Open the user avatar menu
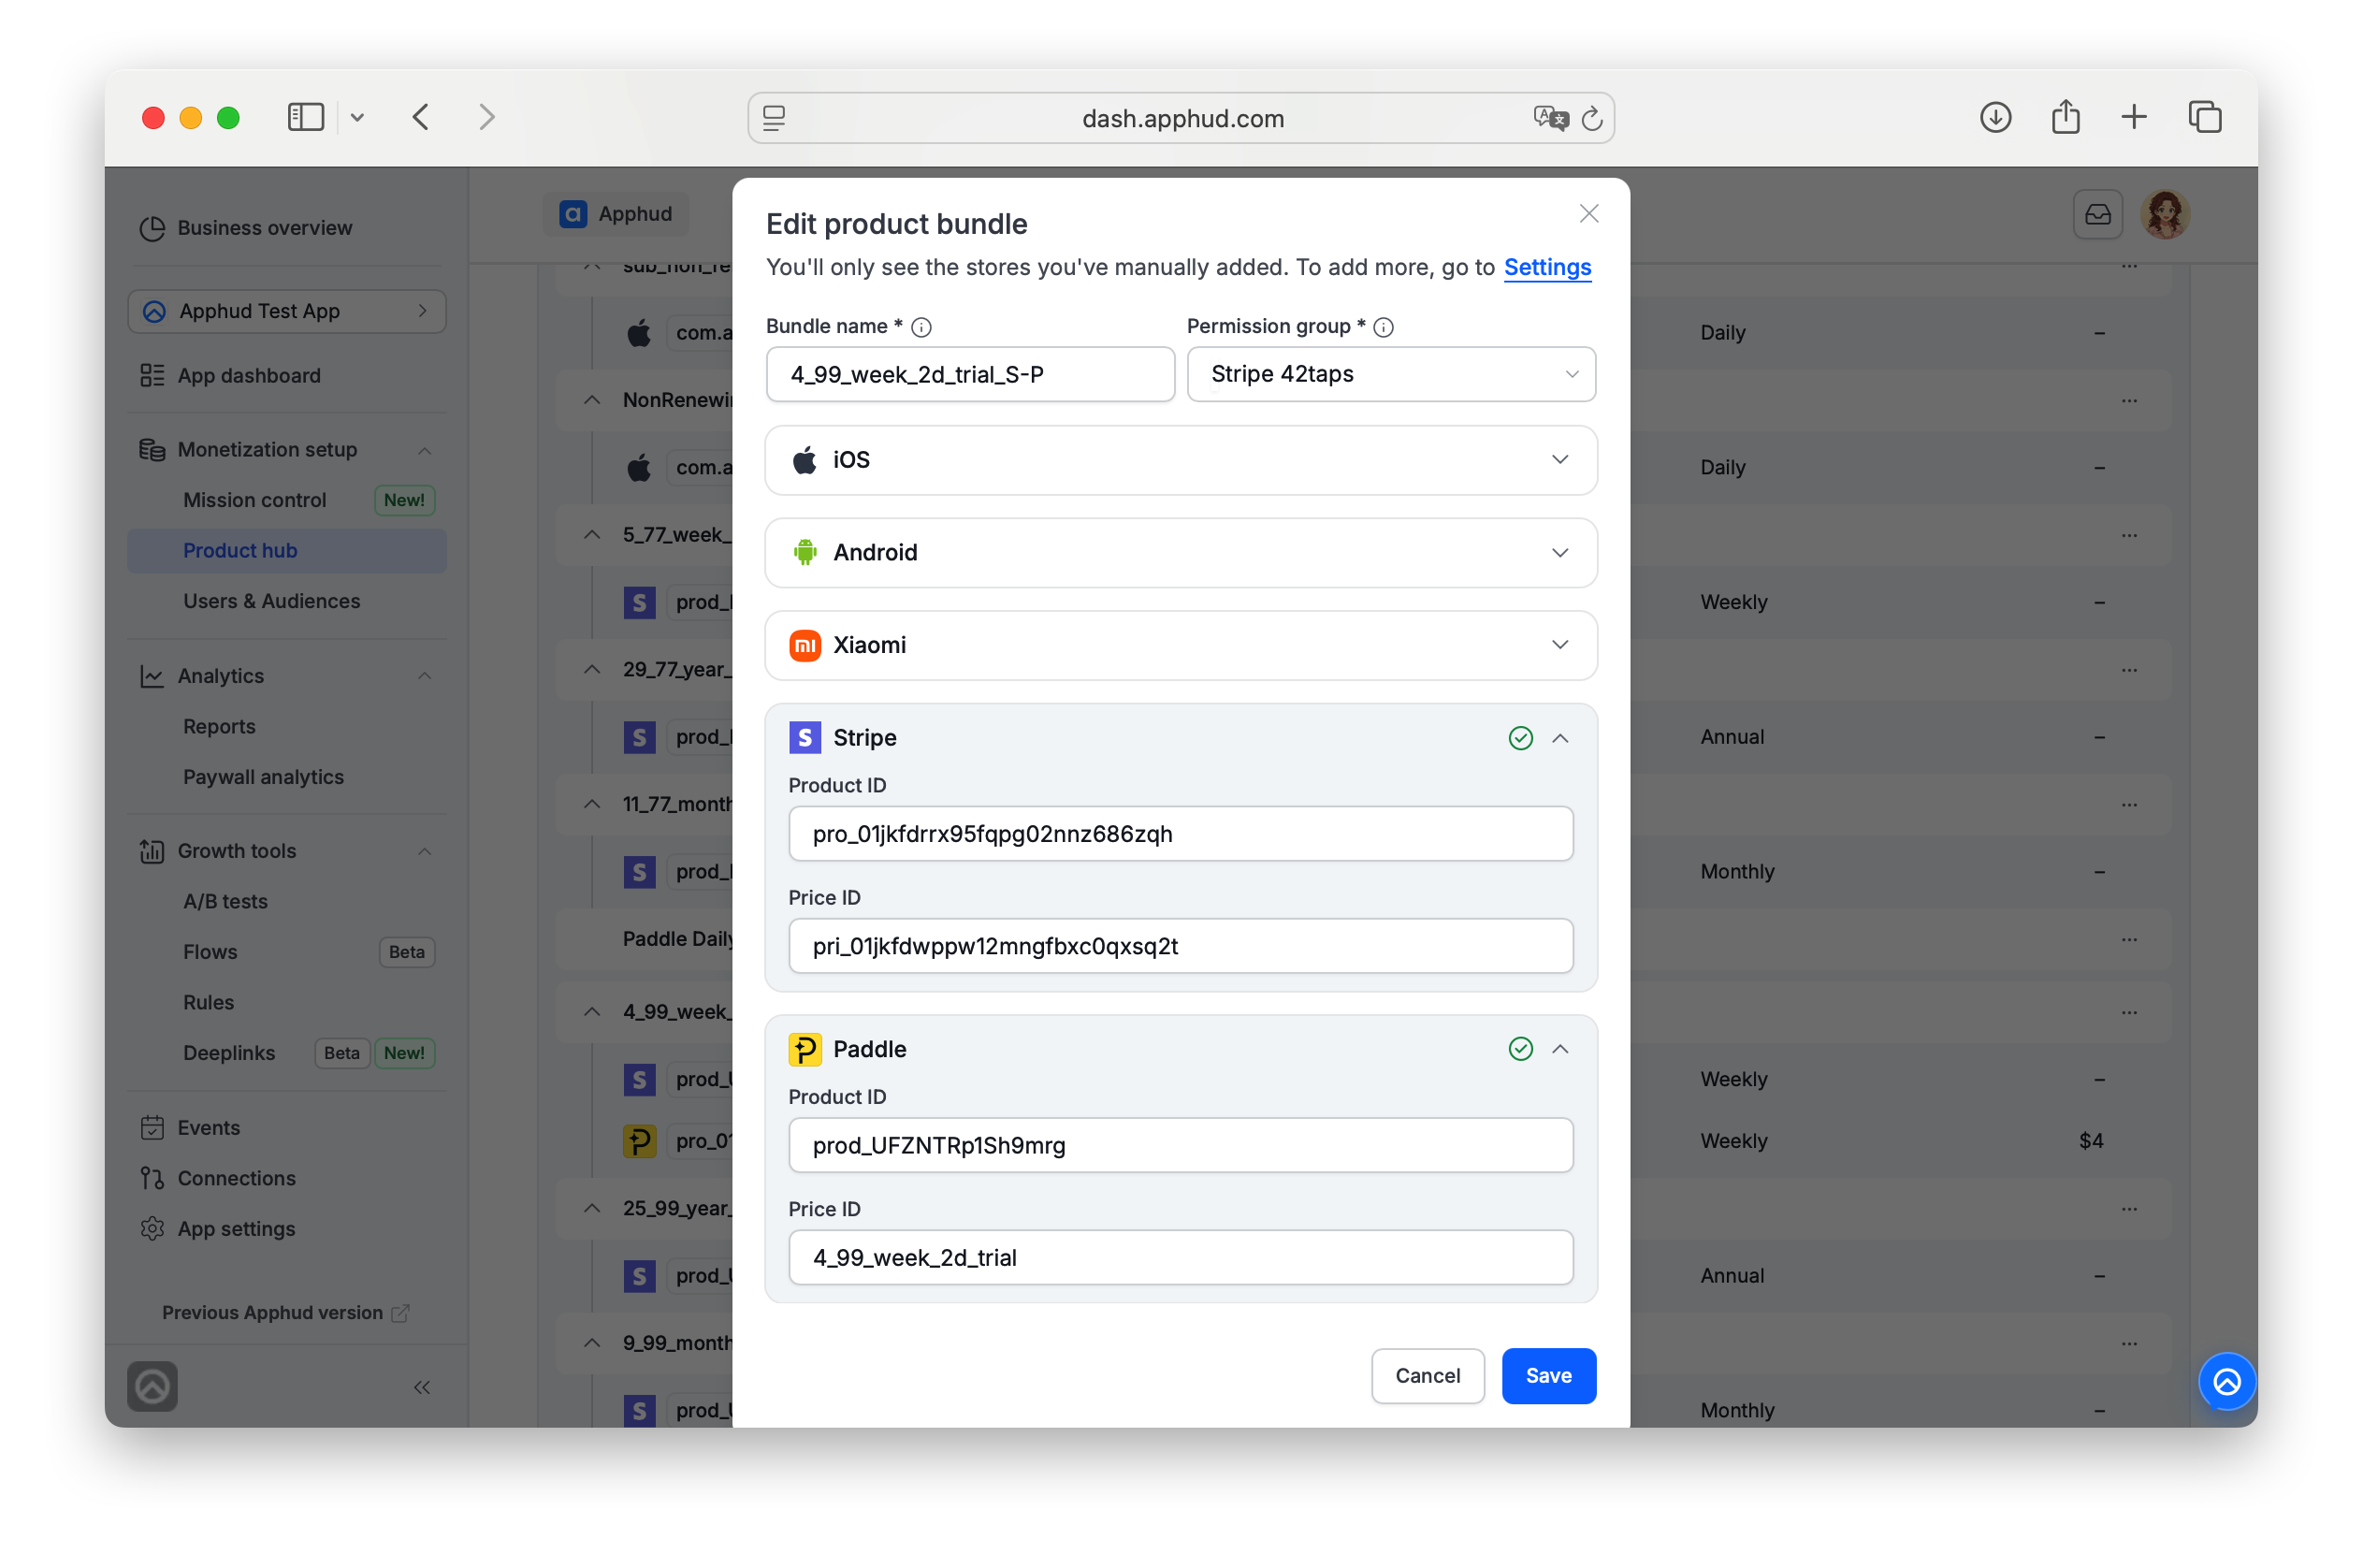Screen dimensions: 2363x1568 pyautogui.click(x=2164, y=214)
